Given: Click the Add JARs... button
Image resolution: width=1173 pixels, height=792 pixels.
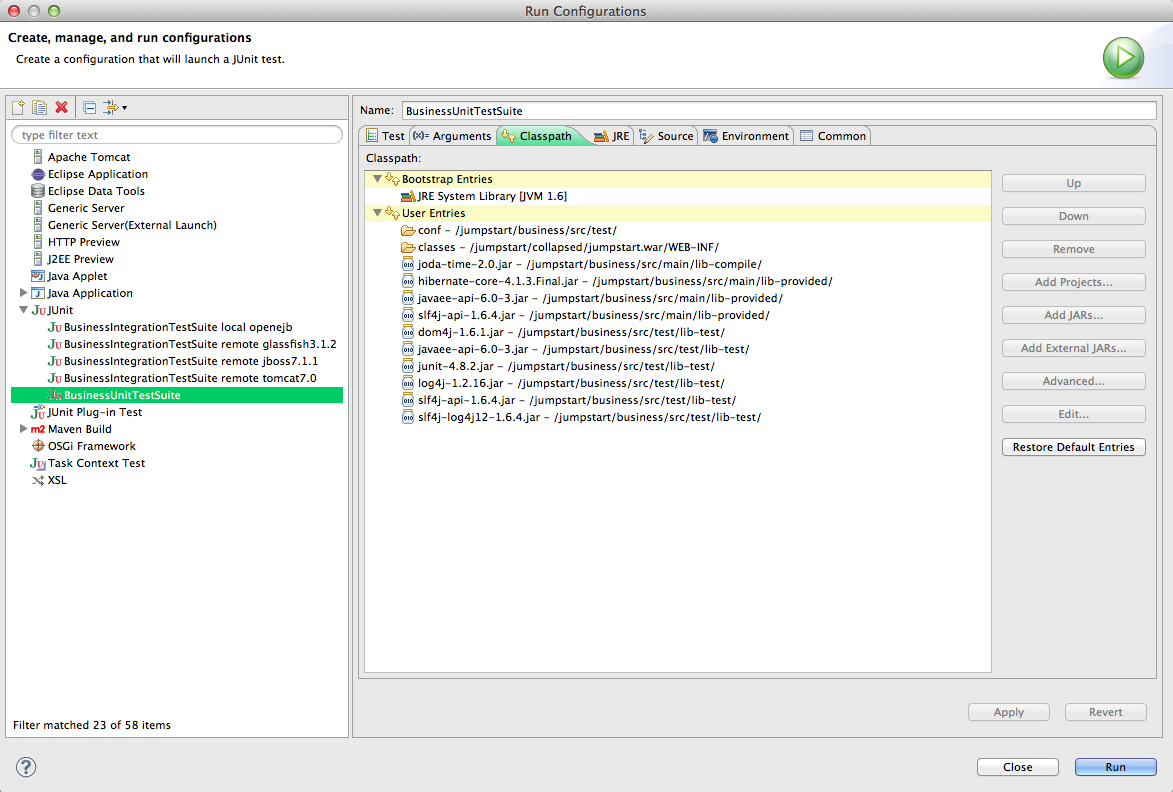Looking at the screenshot, I should pos(1074,315).
